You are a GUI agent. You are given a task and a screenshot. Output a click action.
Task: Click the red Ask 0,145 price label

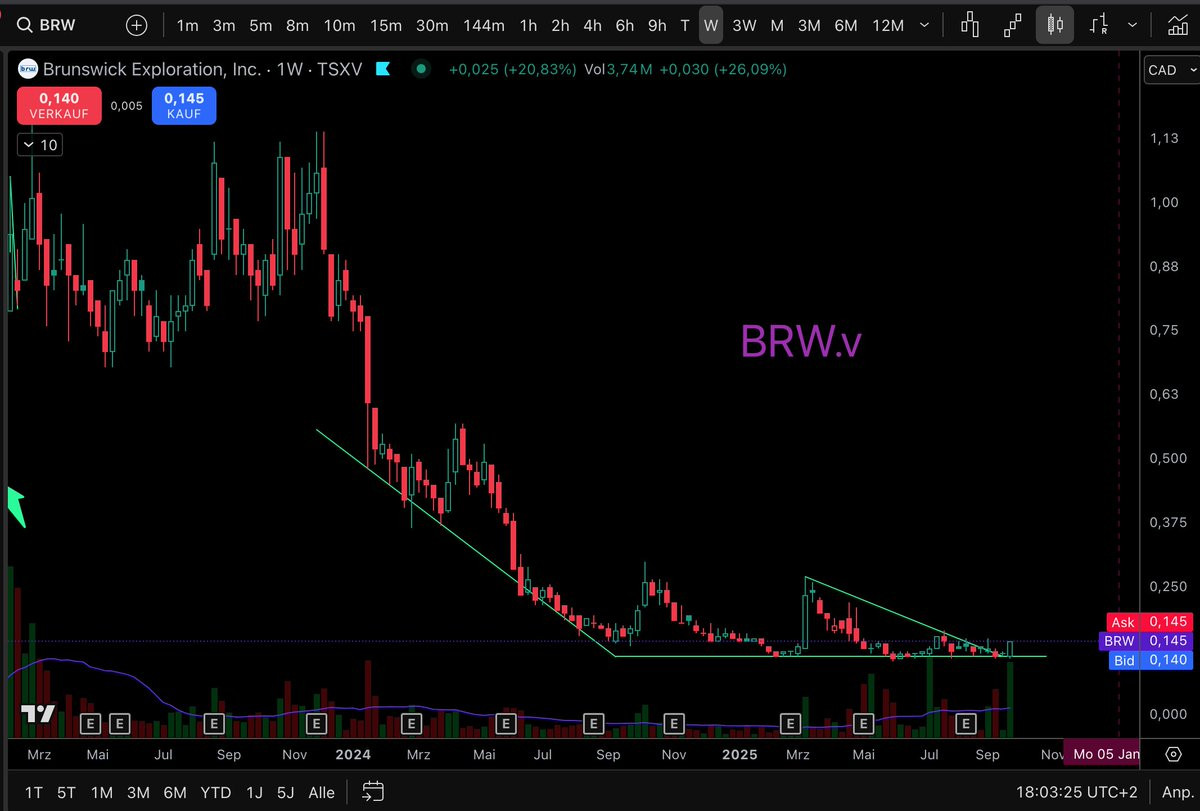click(x=1150, y=622)
